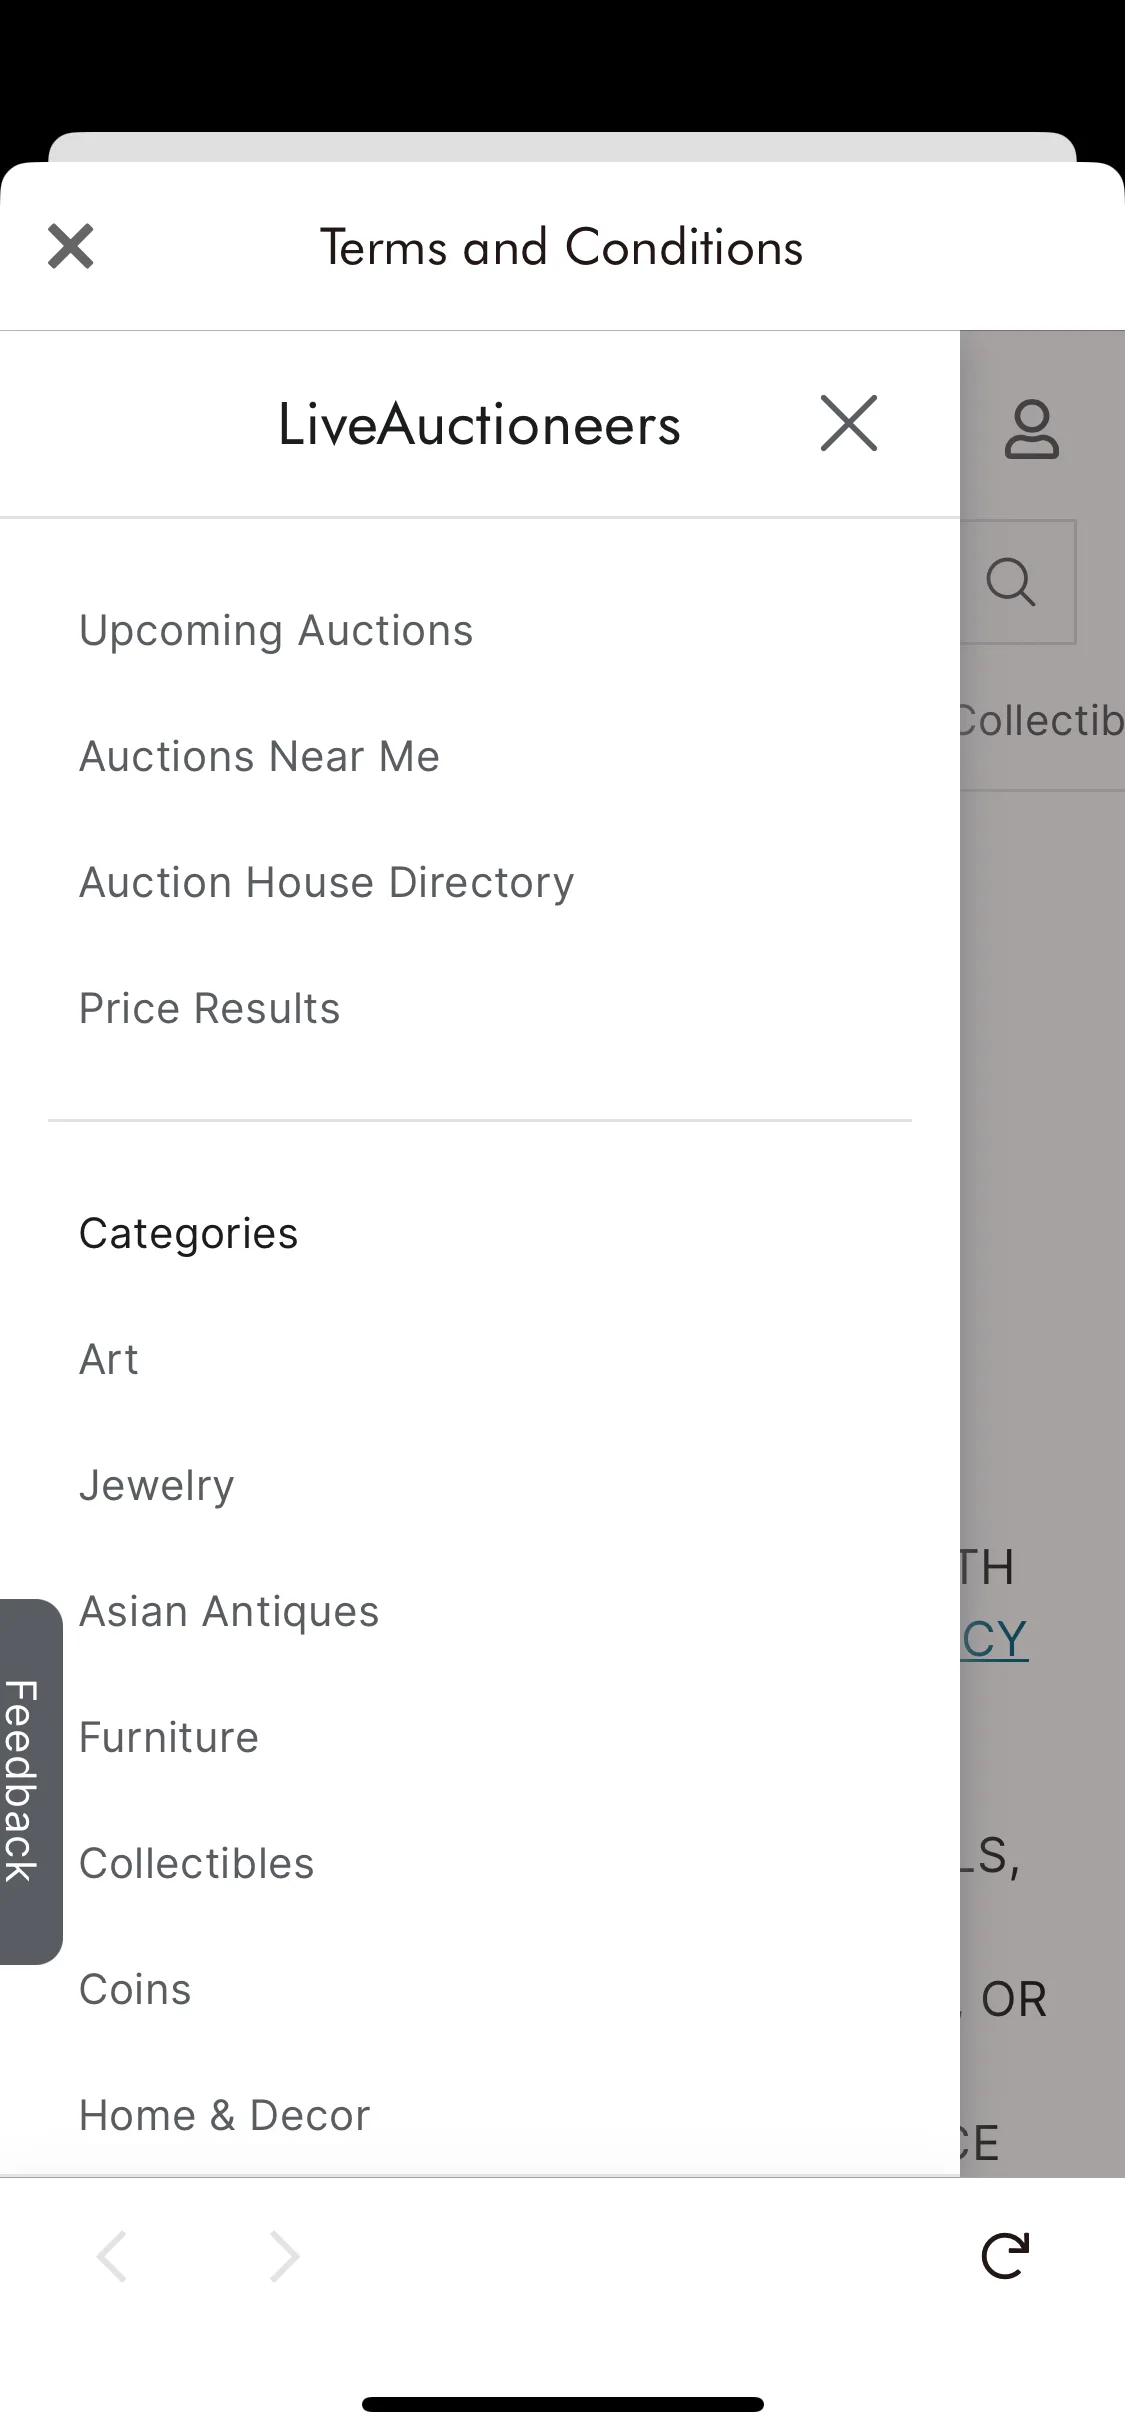Open the Coins category
1125x2436 pixels.
click(x=135, y=1990)
